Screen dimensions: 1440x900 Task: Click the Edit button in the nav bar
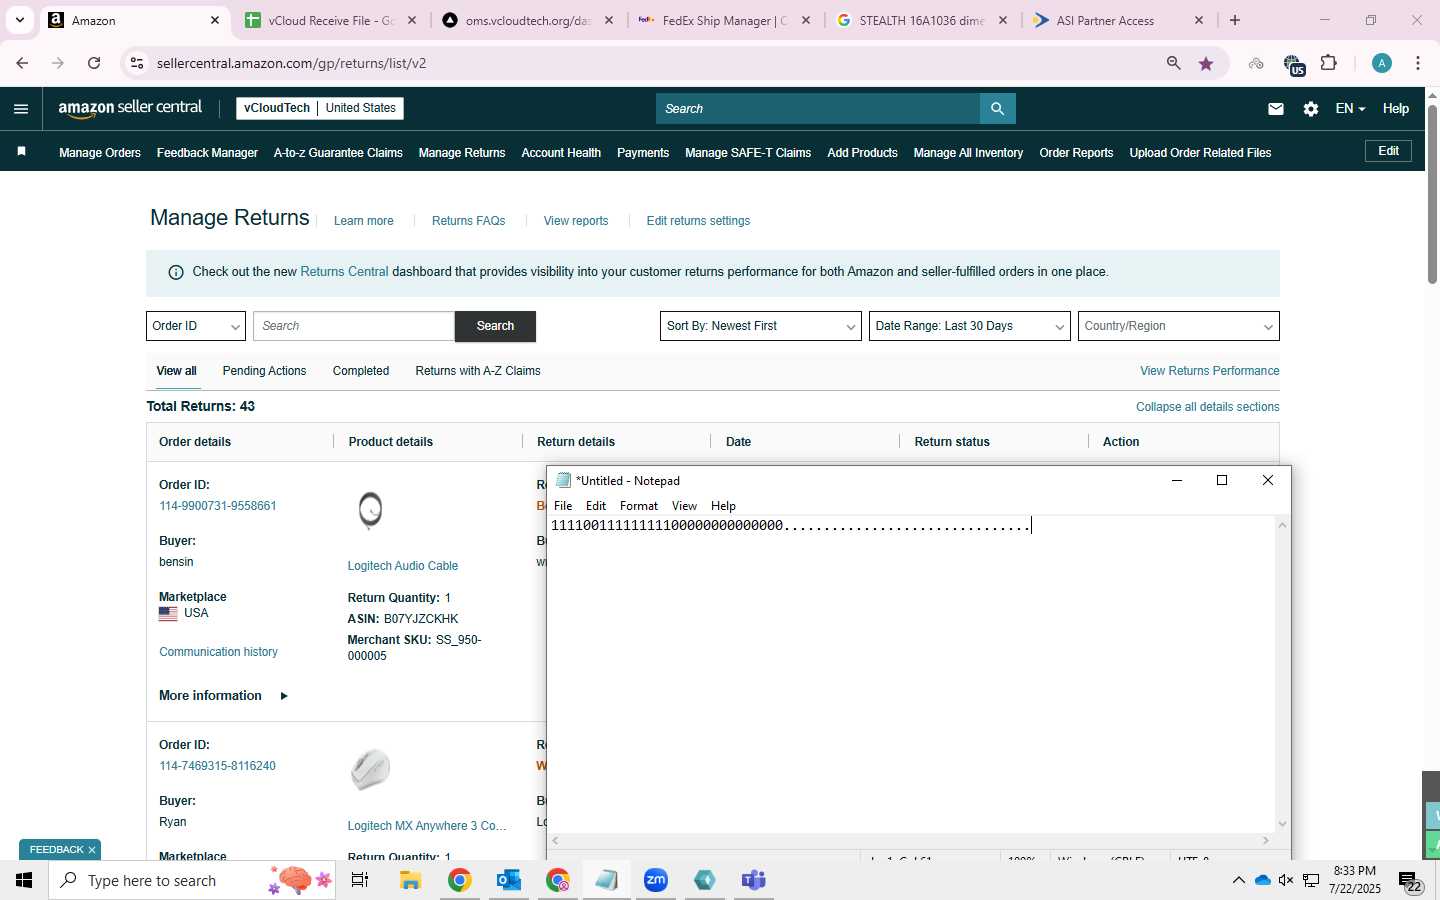click(x=1389, y=151)
